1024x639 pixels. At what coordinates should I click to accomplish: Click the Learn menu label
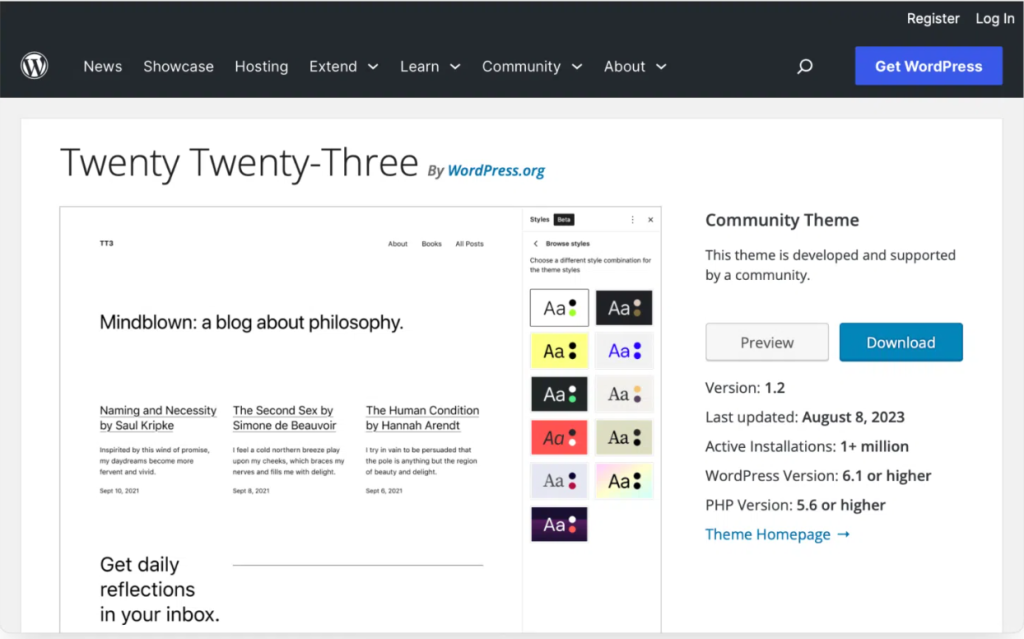[x=419, y=67]
